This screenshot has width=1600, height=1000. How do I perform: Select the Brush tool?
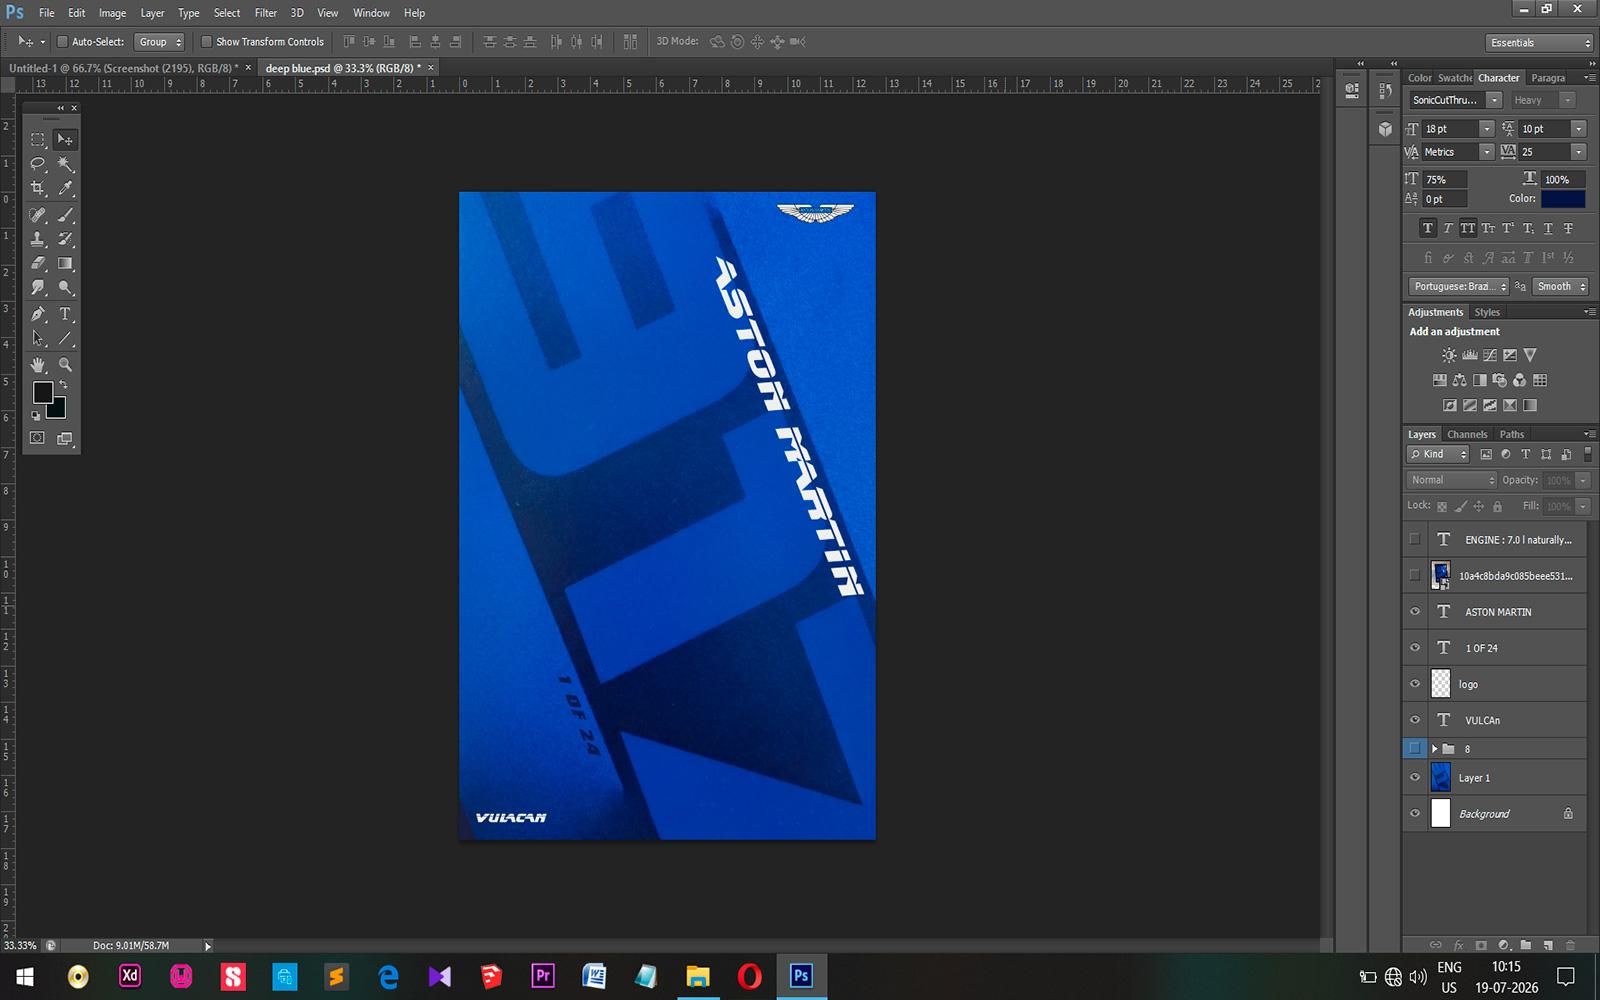tap(65, 215)
